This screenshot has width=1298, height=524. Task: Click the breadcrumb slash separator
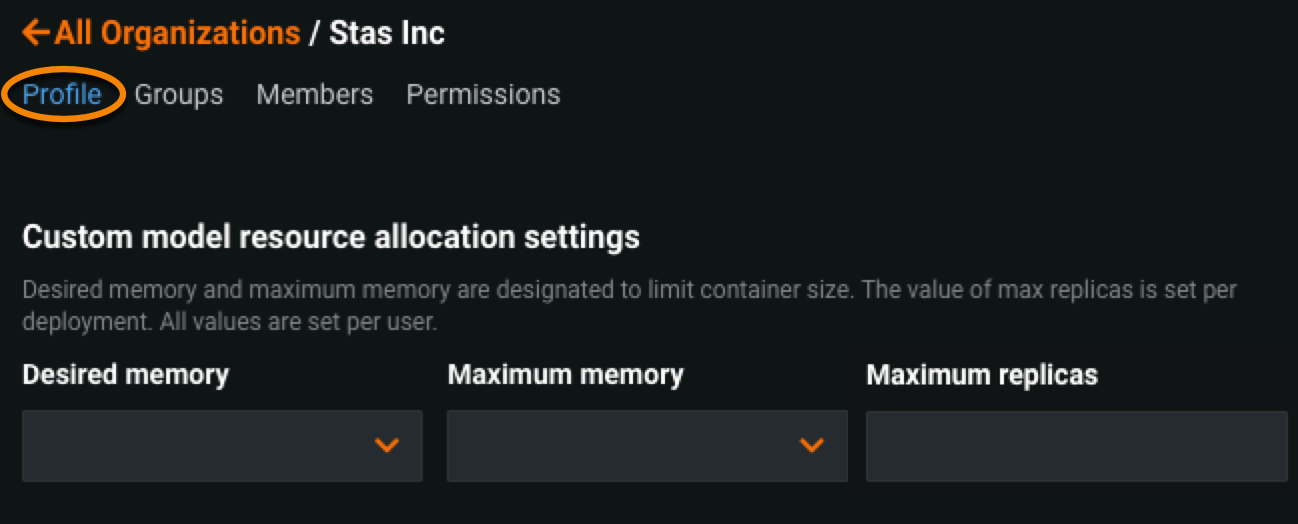pos(314,33)
